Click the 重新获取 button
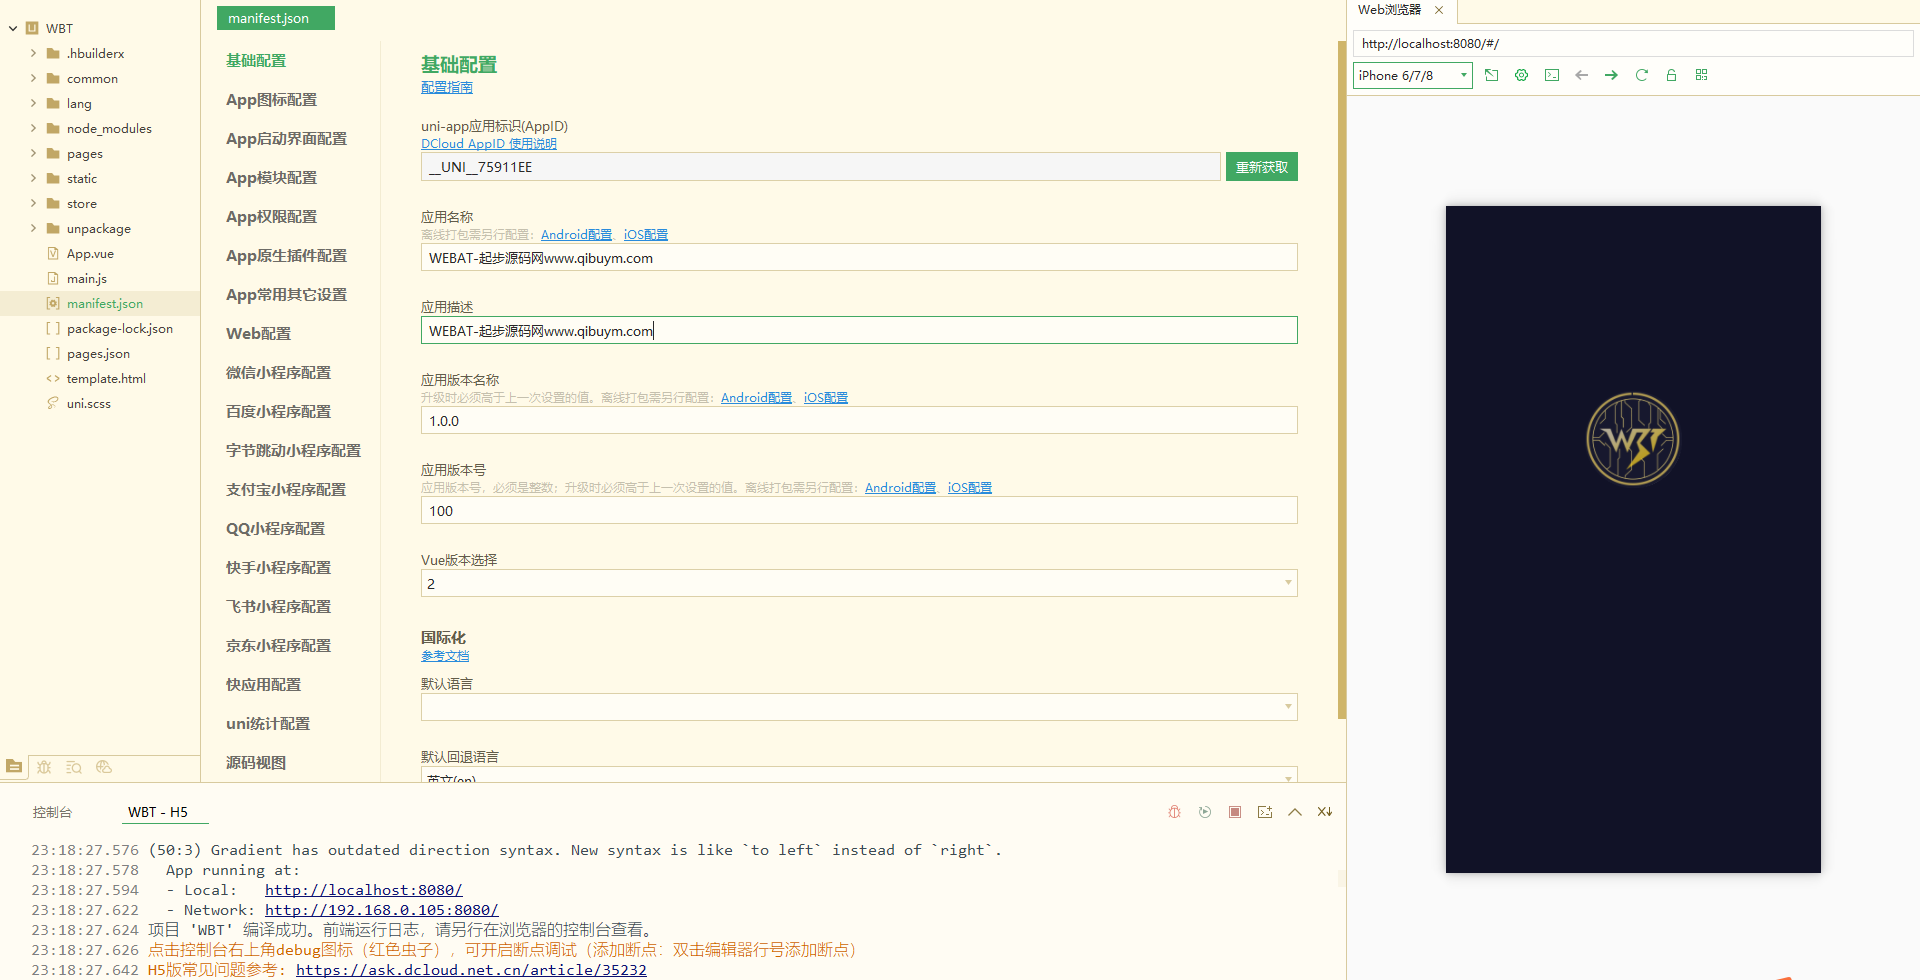 pos(1261,167)
